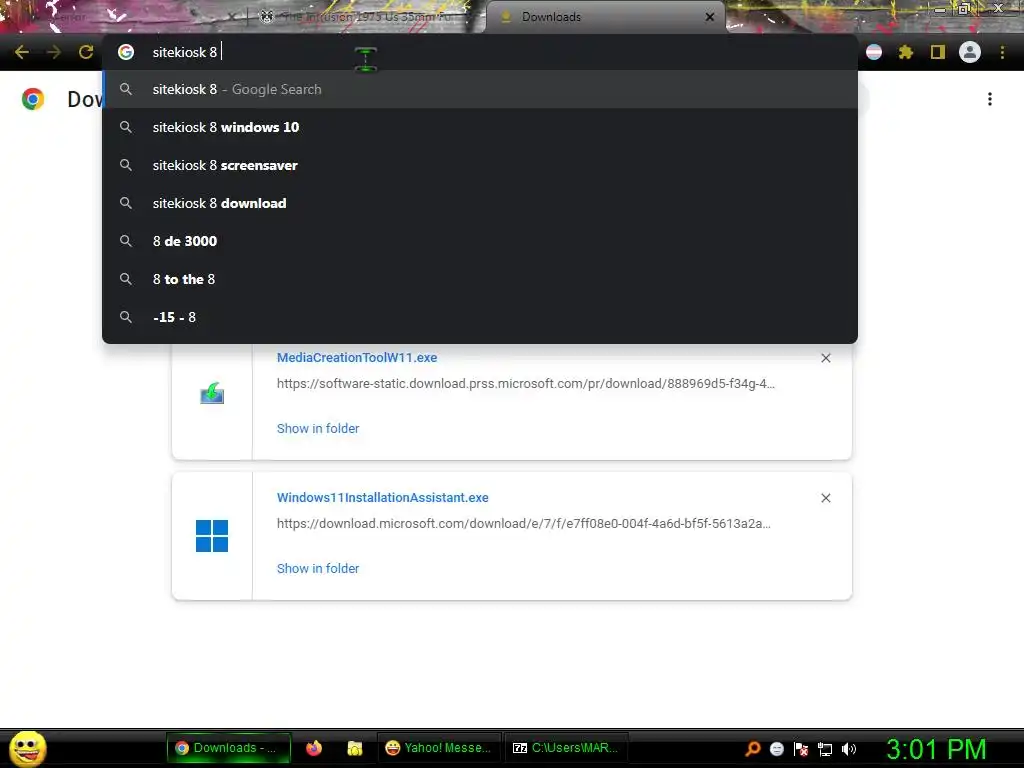Open the MediaCreationToolW11.exe file link
Viewport: 1024px width, 768px height.
[357, 357]
